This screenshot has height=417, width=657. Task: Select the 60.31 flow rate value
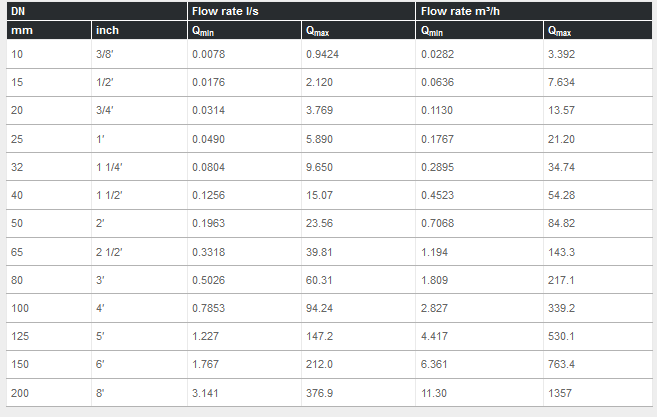(x=321, y=280)
